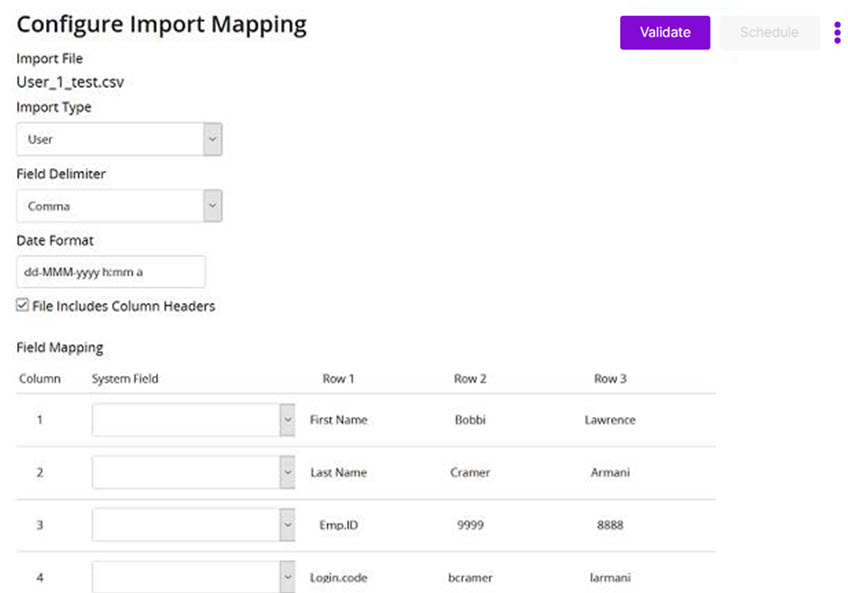Click the Date Format label

(x=55, y=240)
